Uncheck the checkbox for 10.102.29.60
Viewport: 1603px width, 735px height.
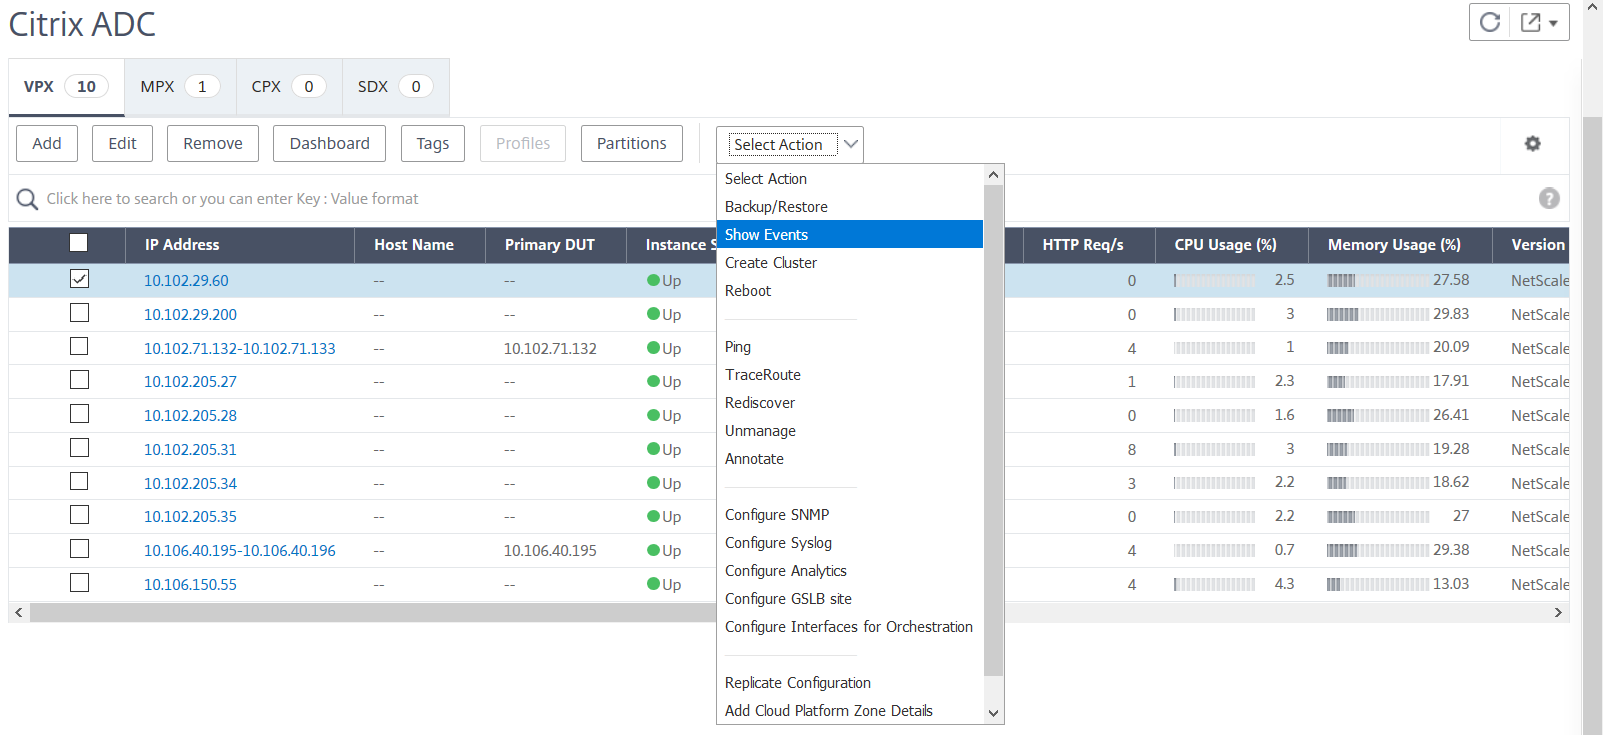[x=79, y=279]
